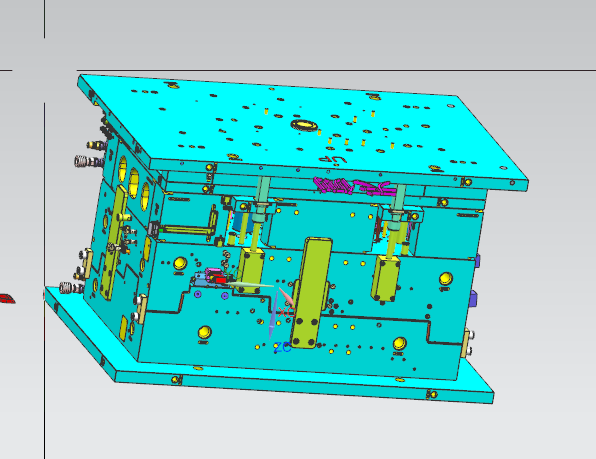Select the vertical yellow-green bar on the left side face

[114, 242]
